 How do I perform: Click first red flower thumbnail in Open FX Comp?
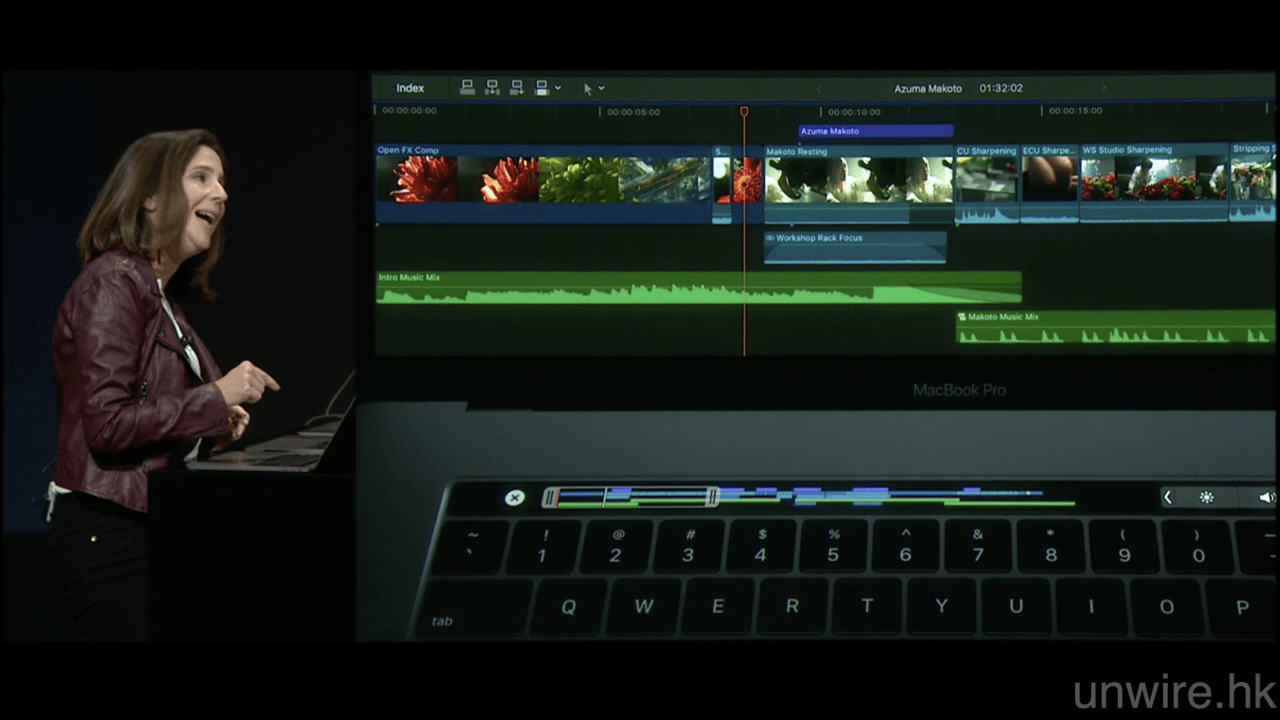point(417,180)
